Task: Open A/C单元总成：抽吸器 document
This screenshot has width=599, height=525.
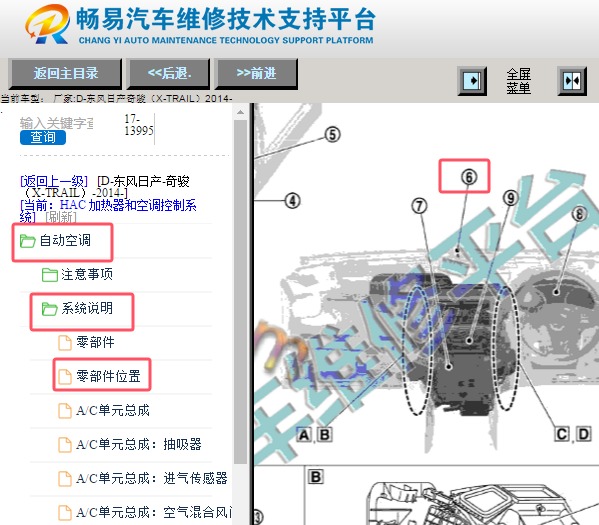Action: (x=139, y=444)
